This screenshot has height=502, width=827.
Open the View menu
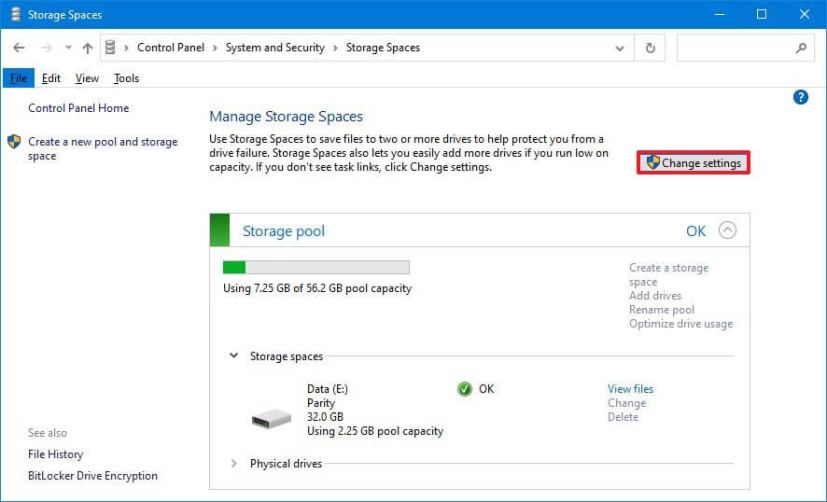(x=86, y=79)
